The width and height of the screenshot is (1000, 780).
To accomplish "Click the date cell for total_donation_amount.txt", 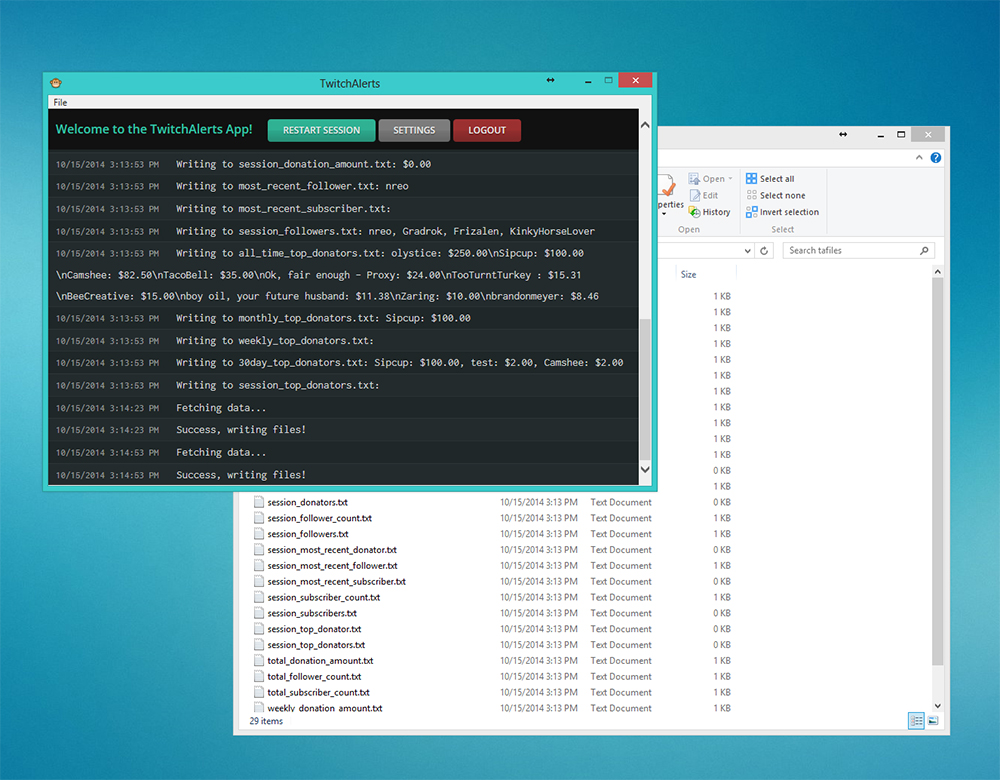I will (539, 661).
